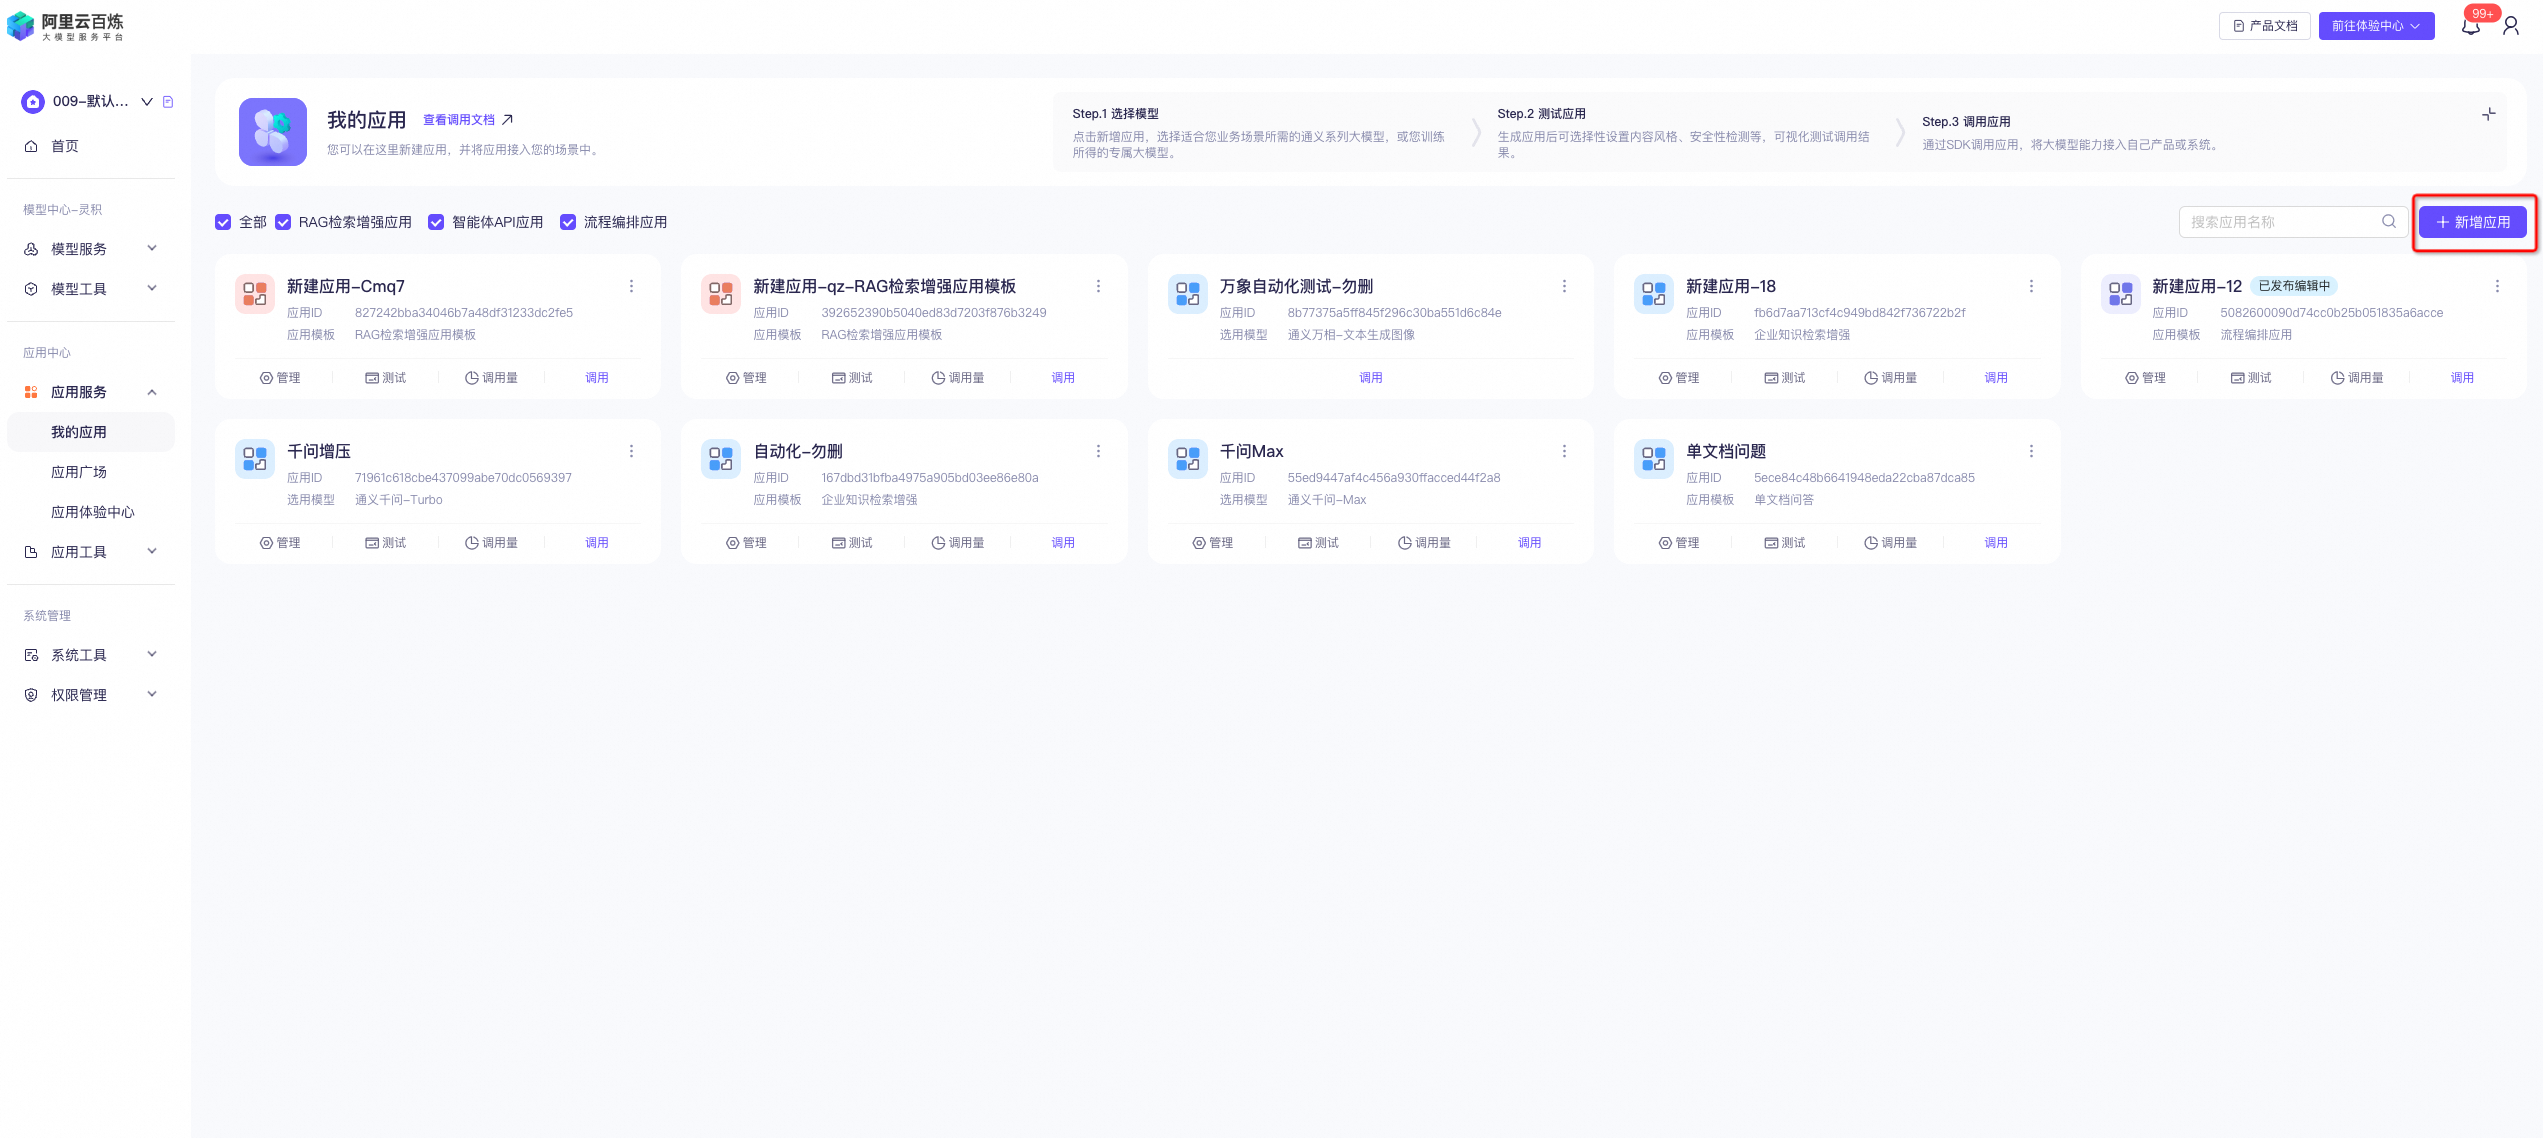Click the 单文档问题 app icon
This screenshot has height=1138, width=2543.
pyautogui.click(x=1654, y=459)
